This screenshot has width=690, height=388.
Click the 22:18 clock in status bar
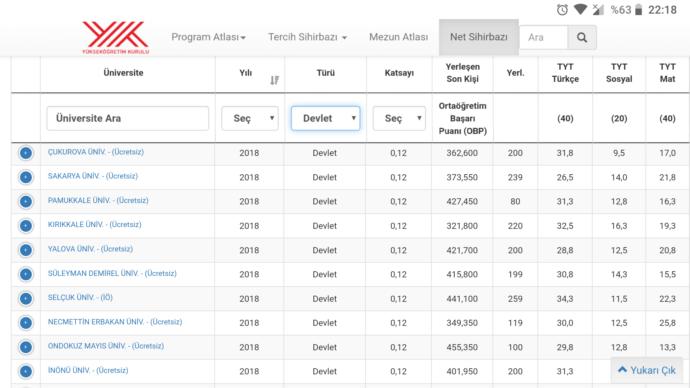click(662, 10)
